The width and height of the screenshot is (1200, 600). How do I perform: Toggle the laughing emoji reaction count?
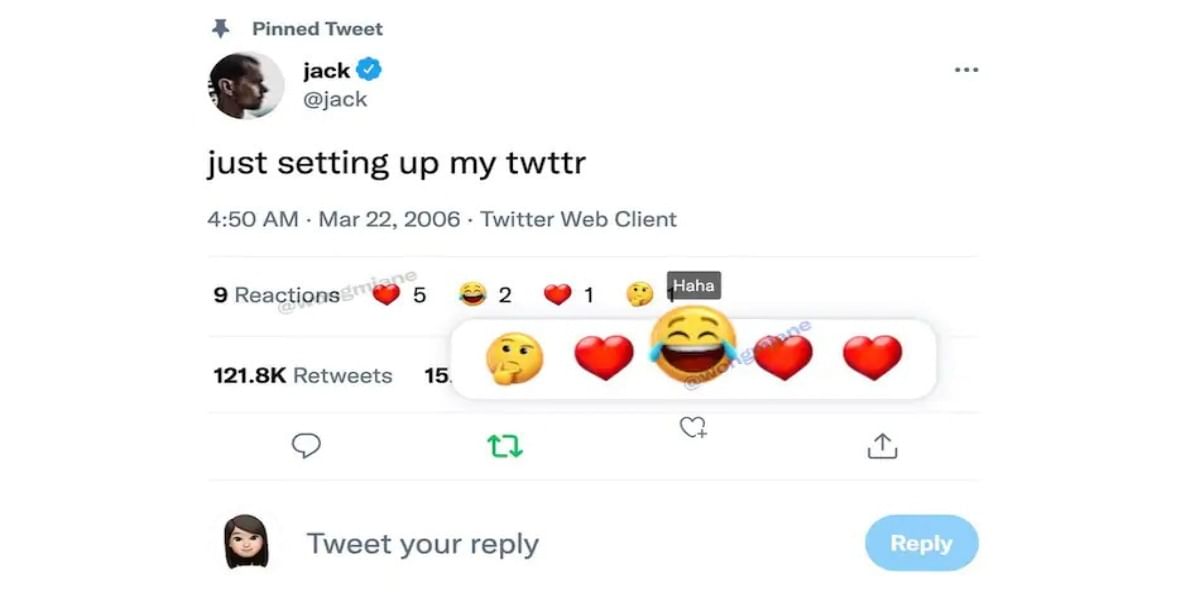click(x=486, y=294)
